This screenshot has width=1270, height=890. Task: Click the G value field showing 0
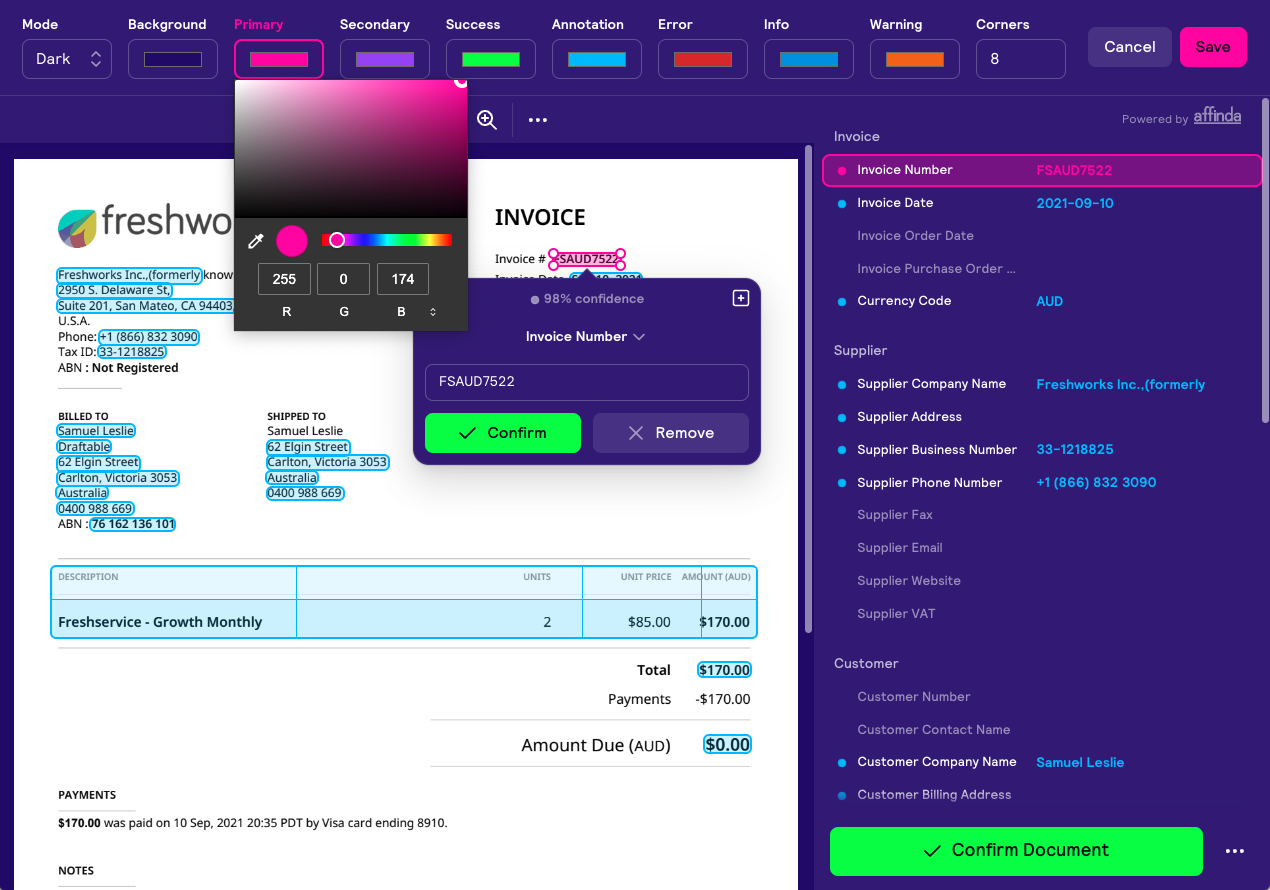coord(344,279)
